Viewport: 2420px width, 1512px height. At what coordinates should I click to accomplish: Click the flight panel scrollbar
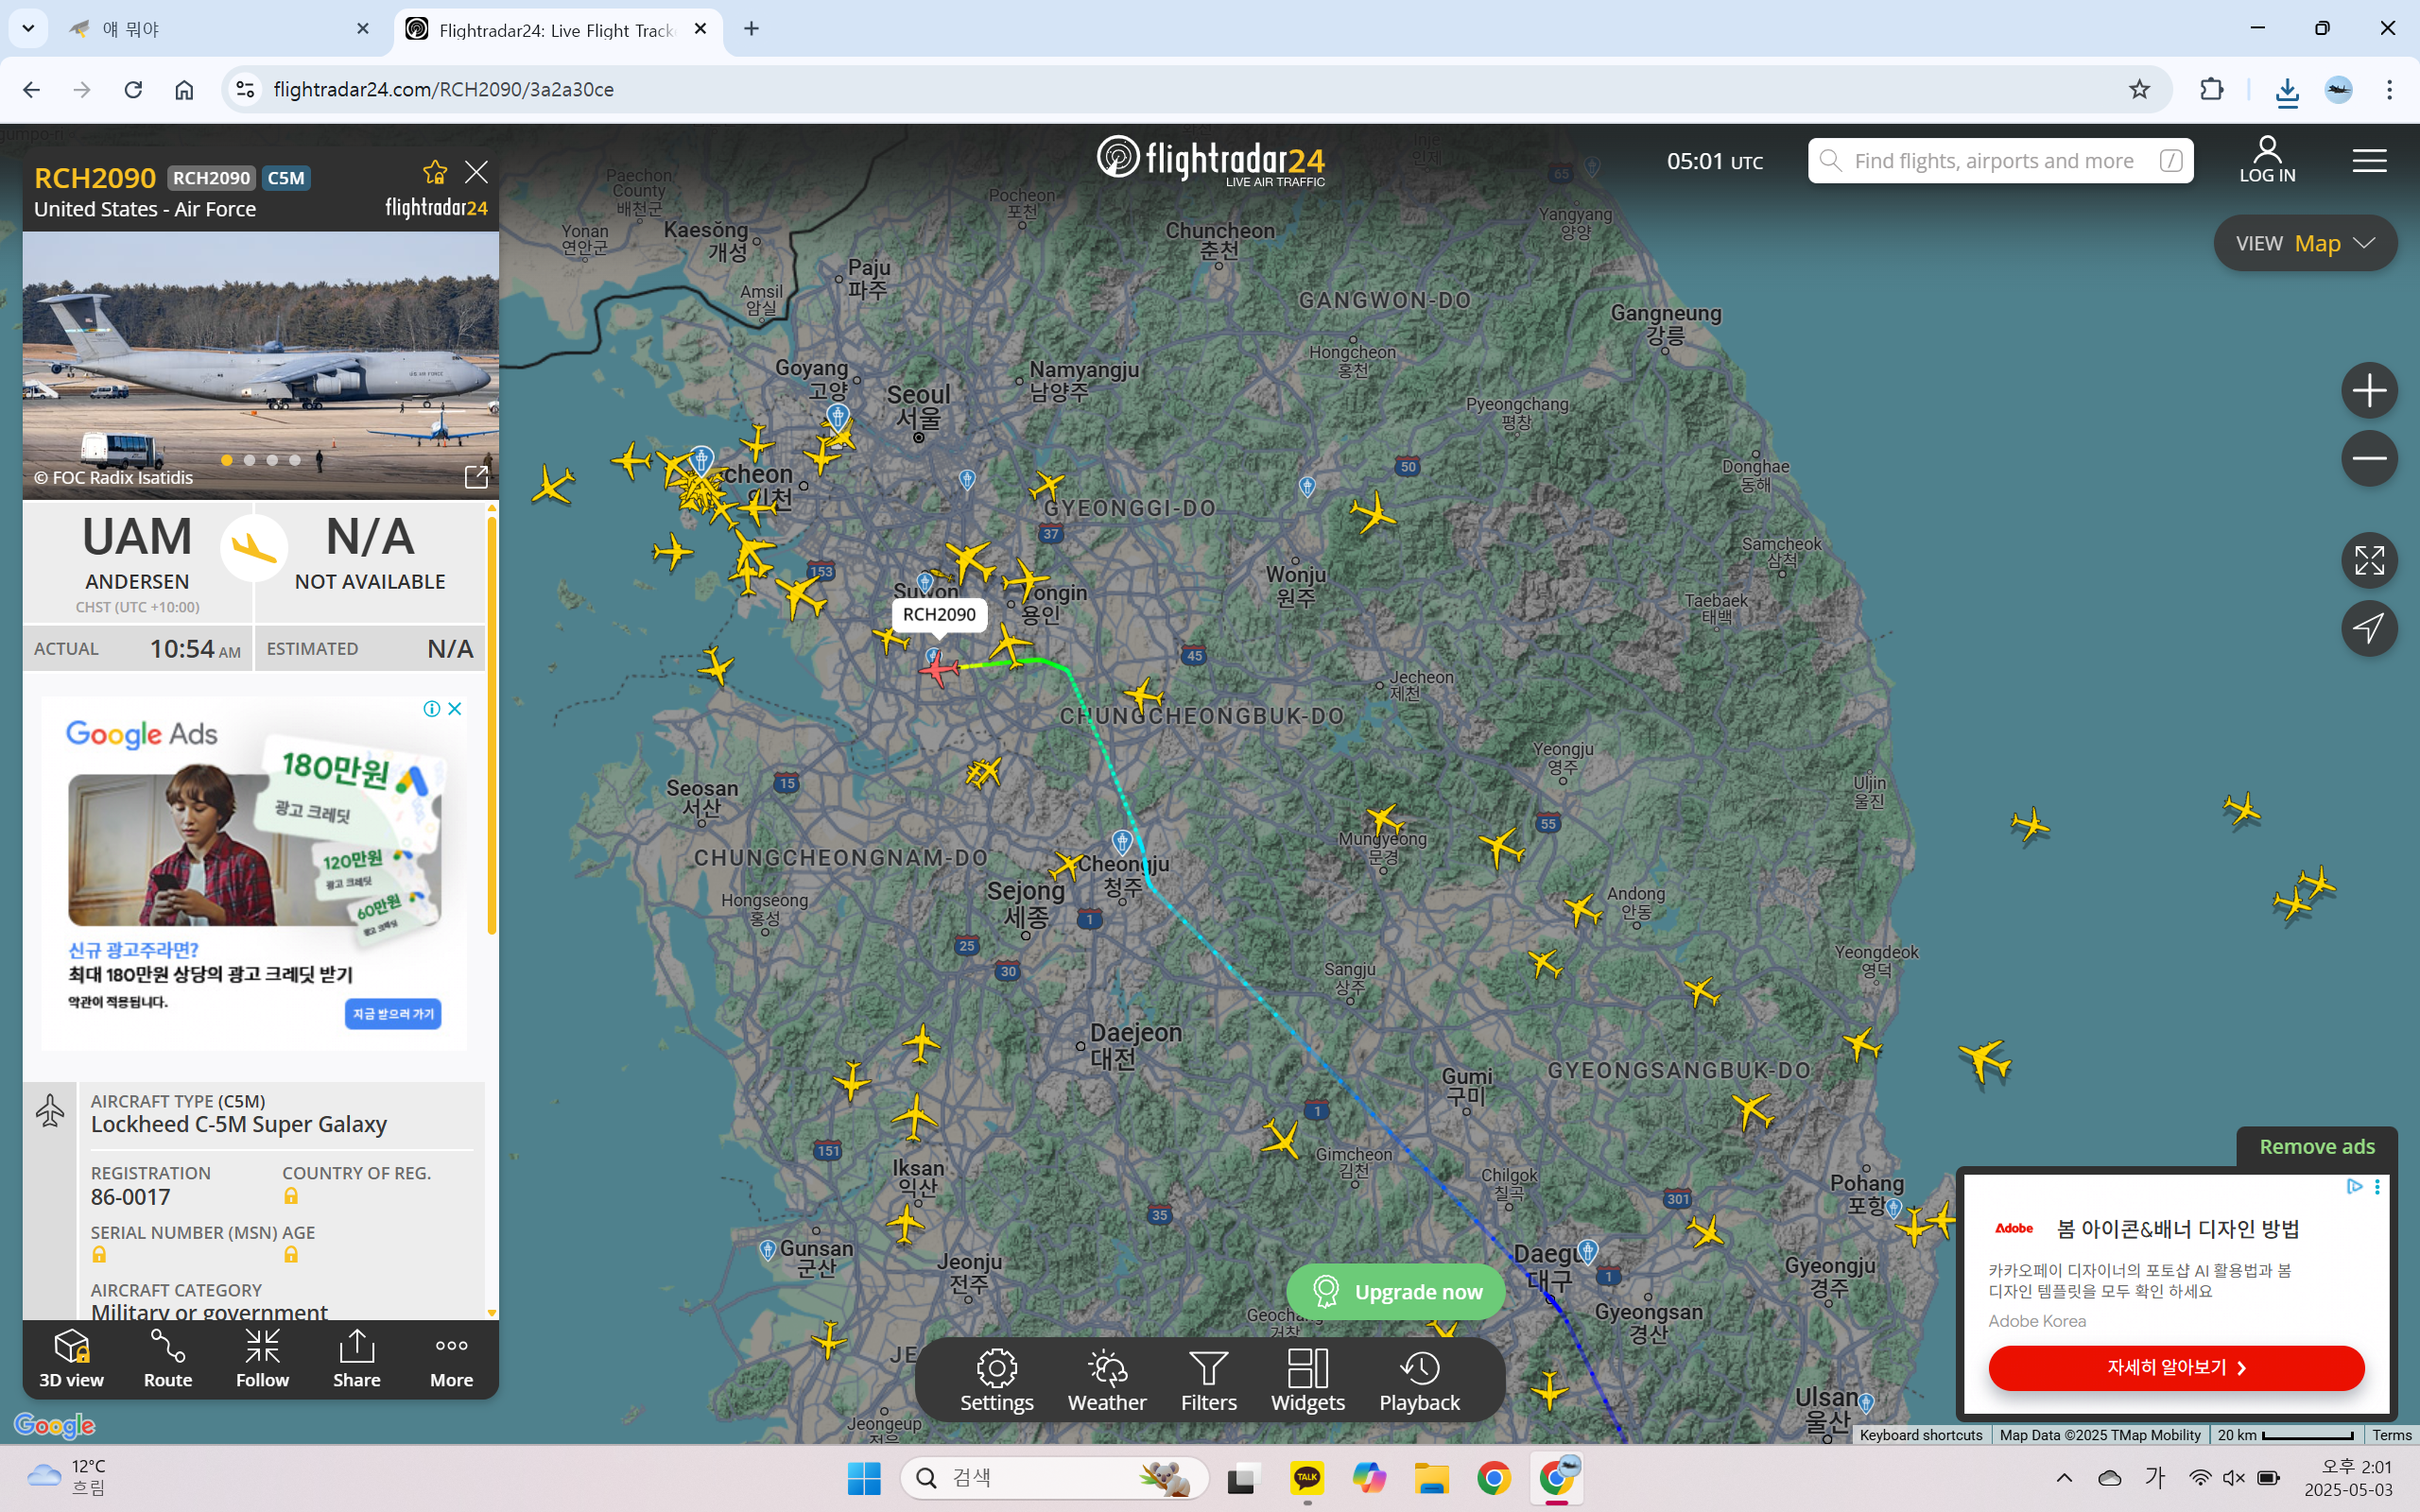(x=491, y=725)
